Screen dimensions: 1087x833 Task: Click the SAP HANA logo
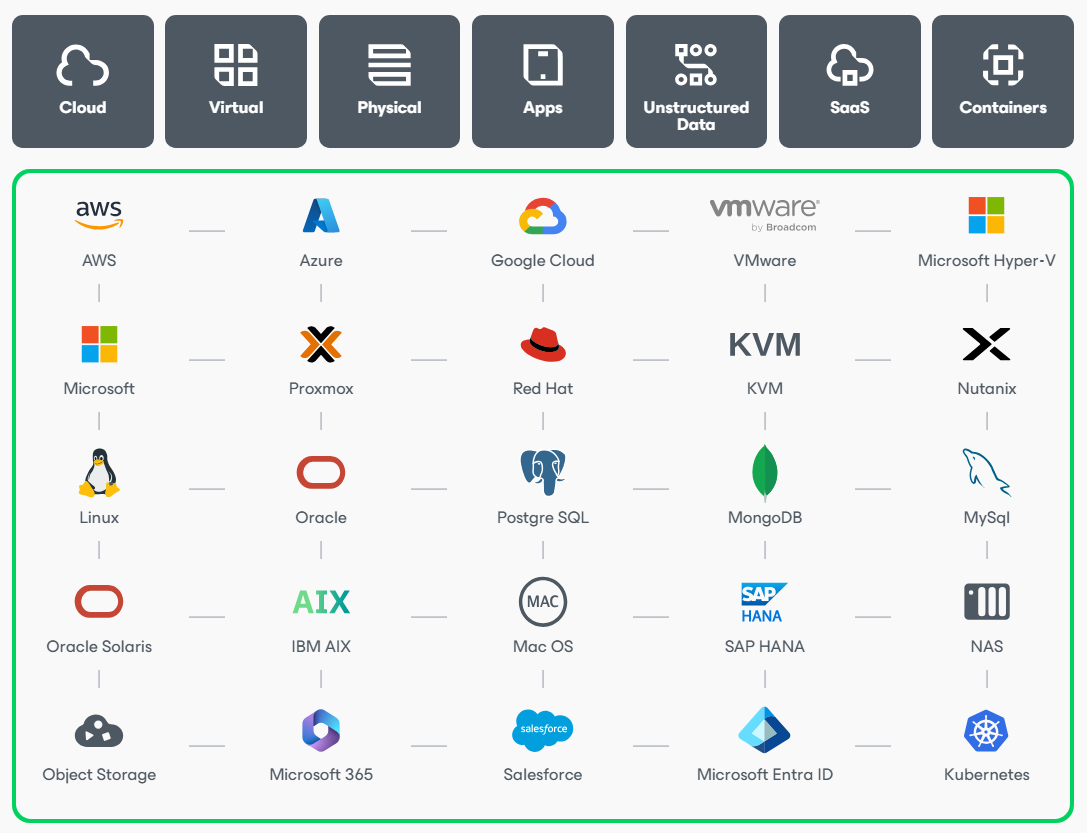coord(764,601)
